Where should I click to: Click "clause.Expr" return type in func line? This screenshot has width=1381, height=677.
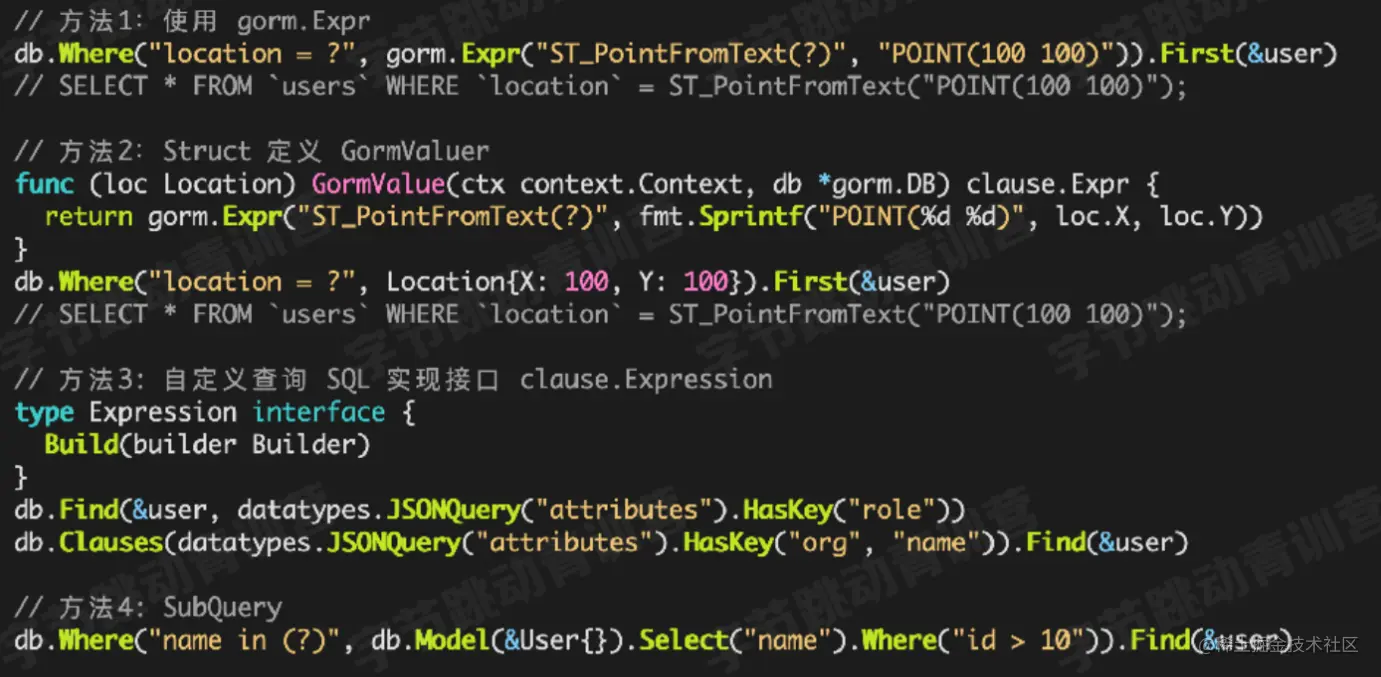[x=1048, y=184]
